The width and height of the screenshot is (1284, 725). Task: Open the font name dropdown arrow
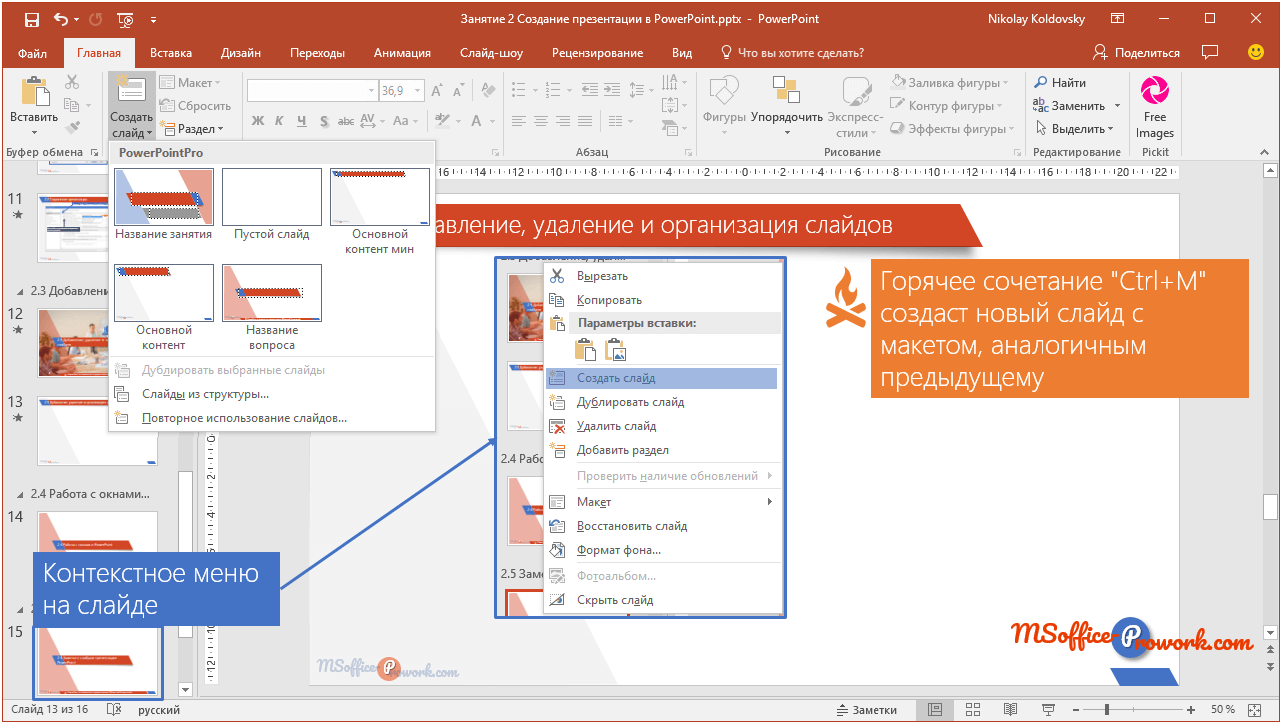coord(371,91)
